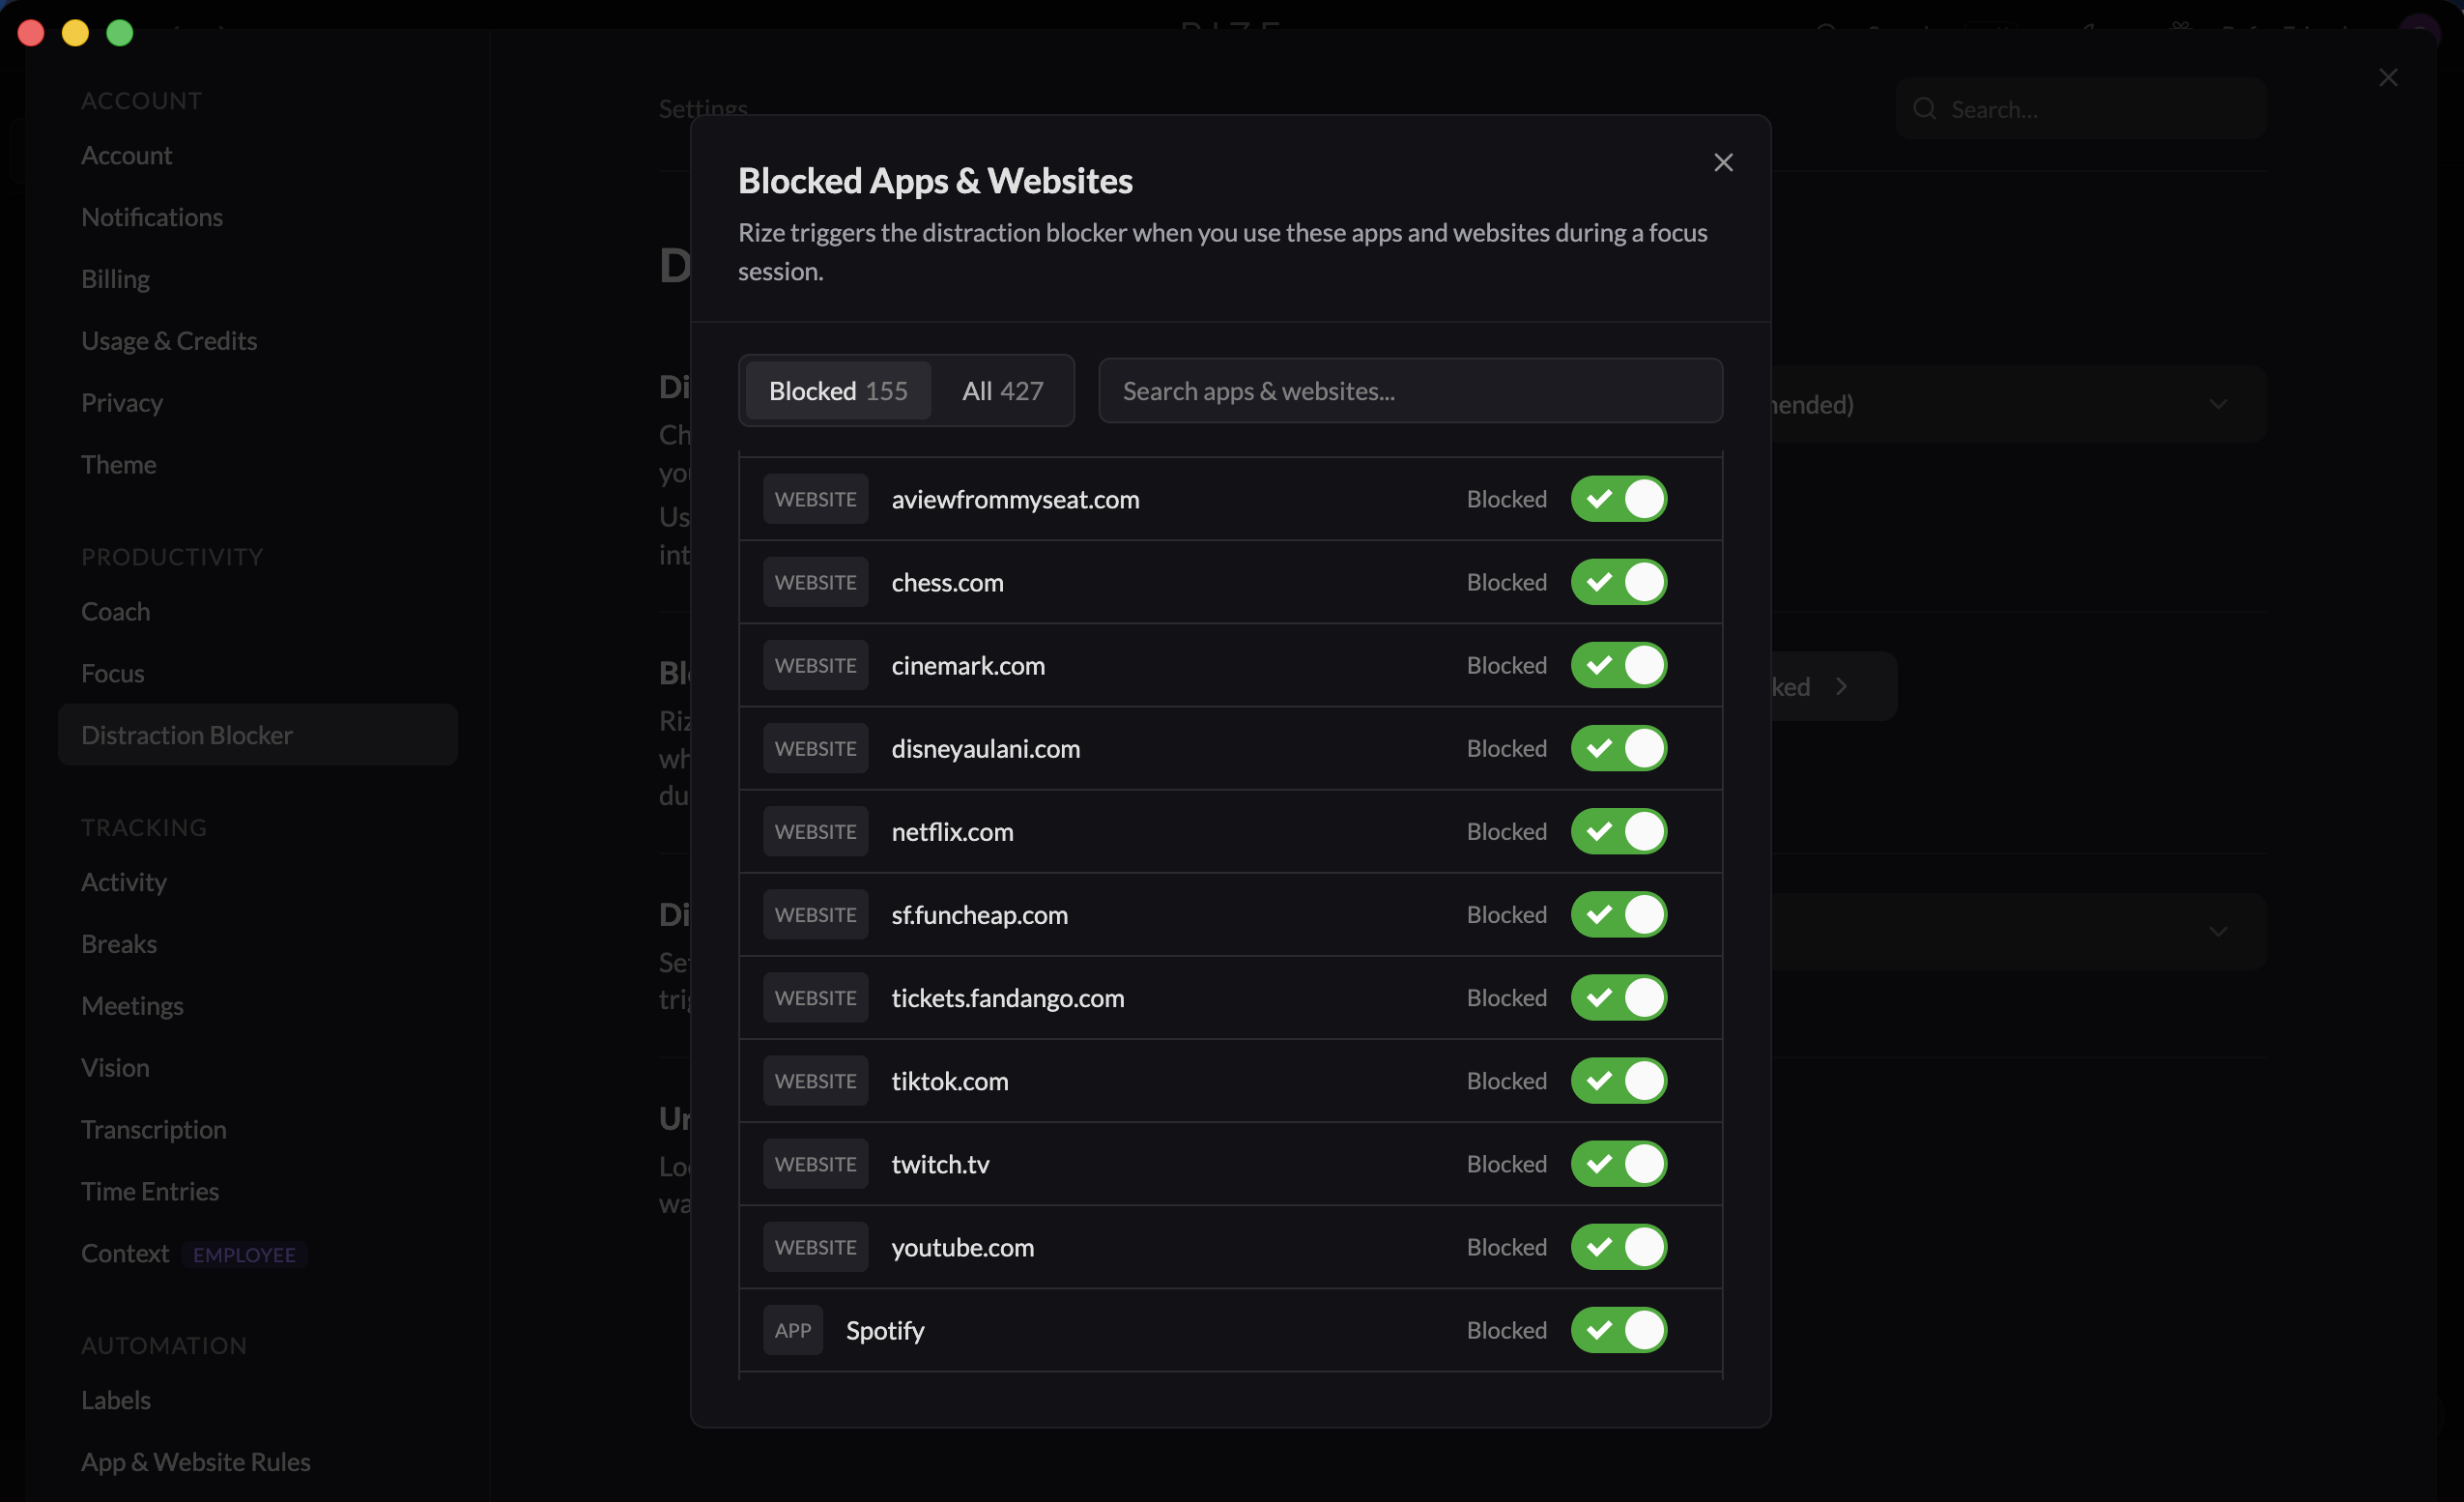This screenshot has width=2464, height=1502.
Task: Toggle off blocking for chess.com
Action: pos(1618,582)
